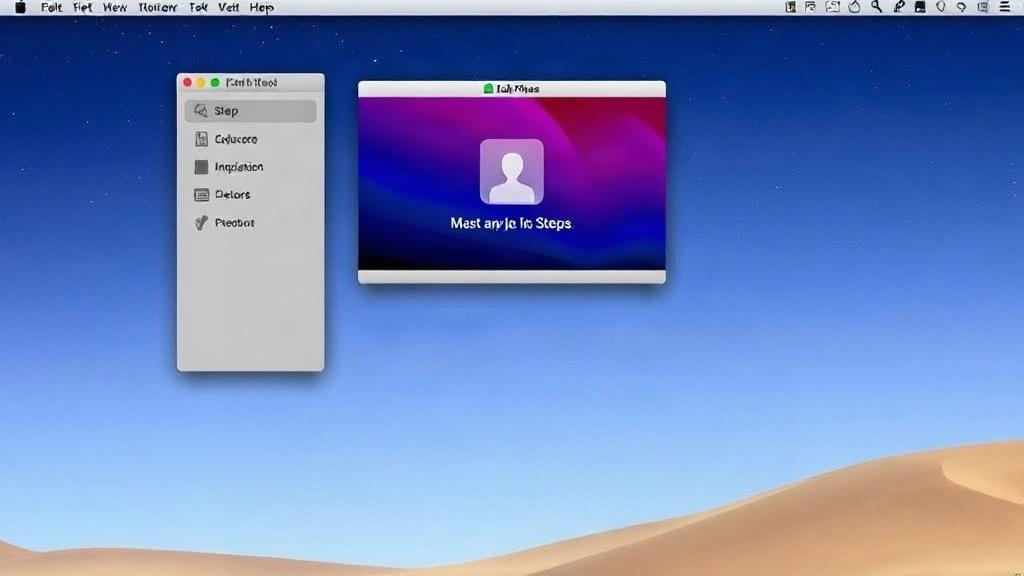Open the "Hep" menu in menu bar
Image resolution: width=1024 pixels, height=576 pixels.
(261, 8)
